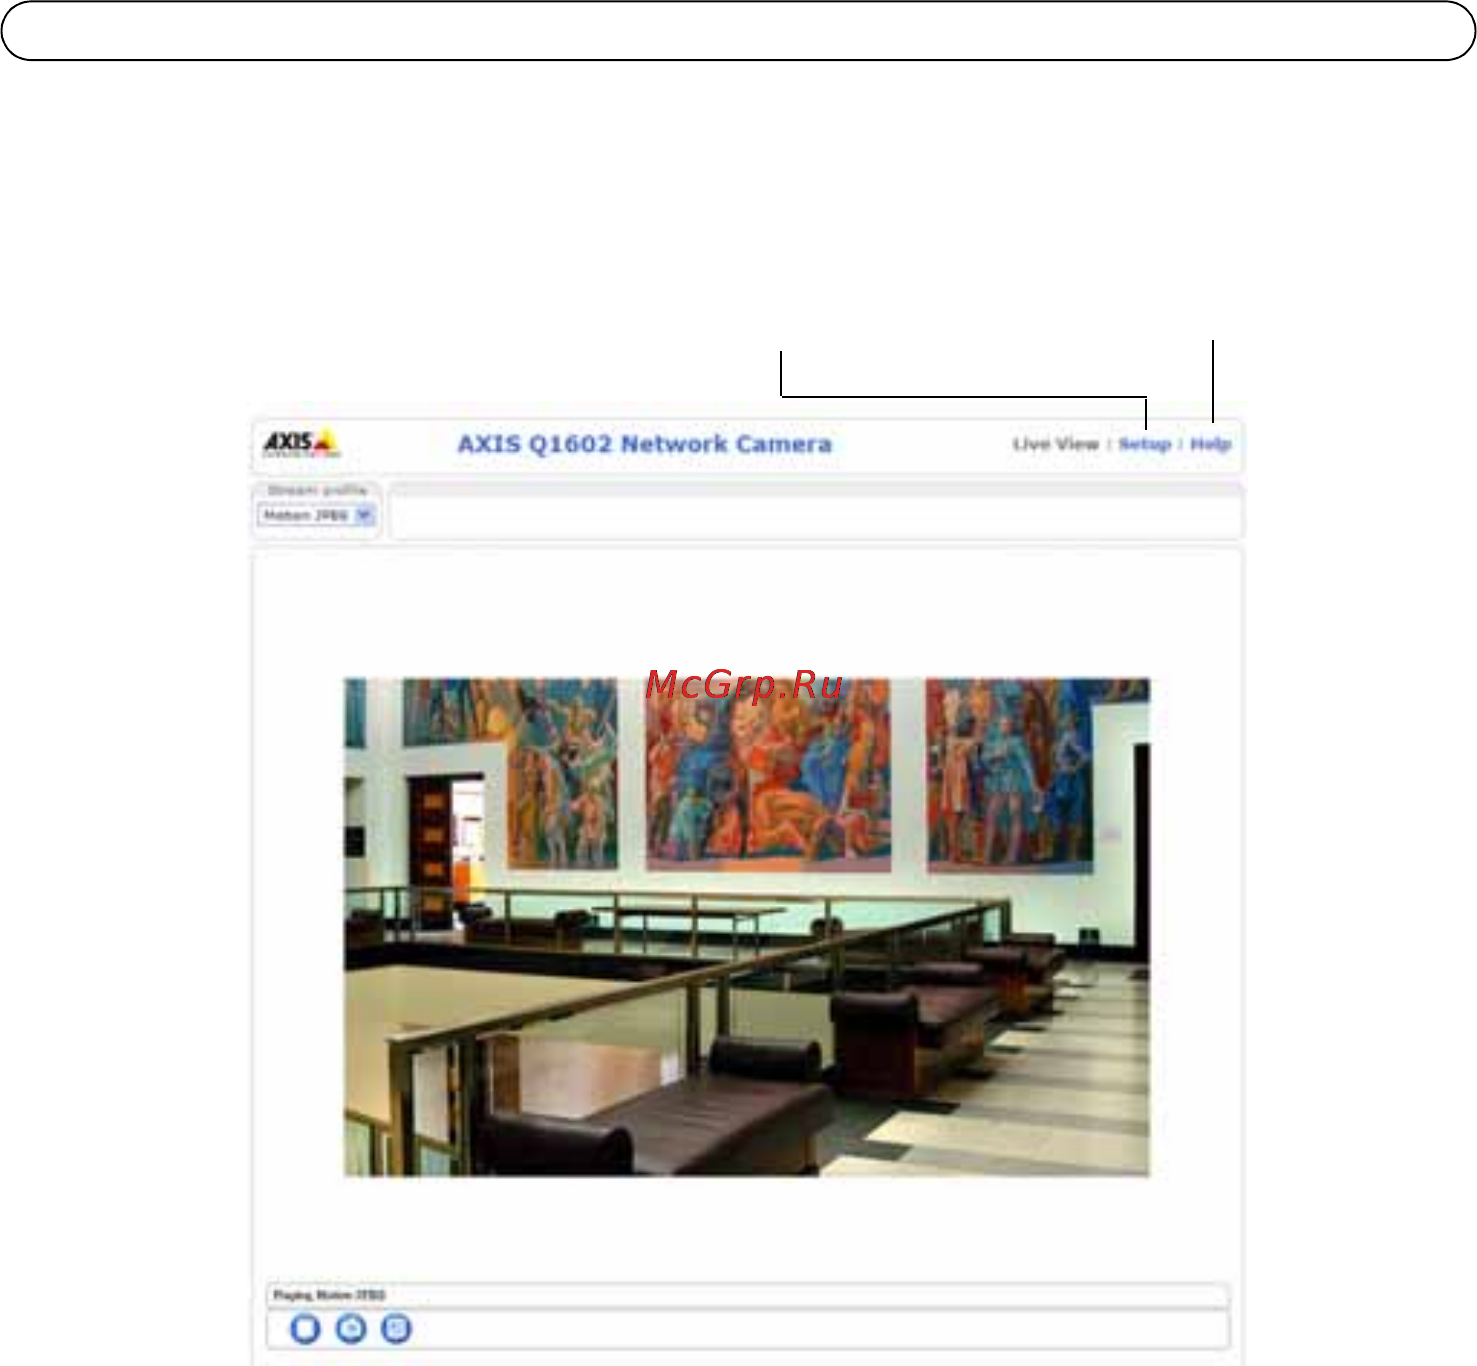Viewport: 1477px width, 1366px height.
Task: Select the Playing Motion JPEG status text
Action: 330,1295
